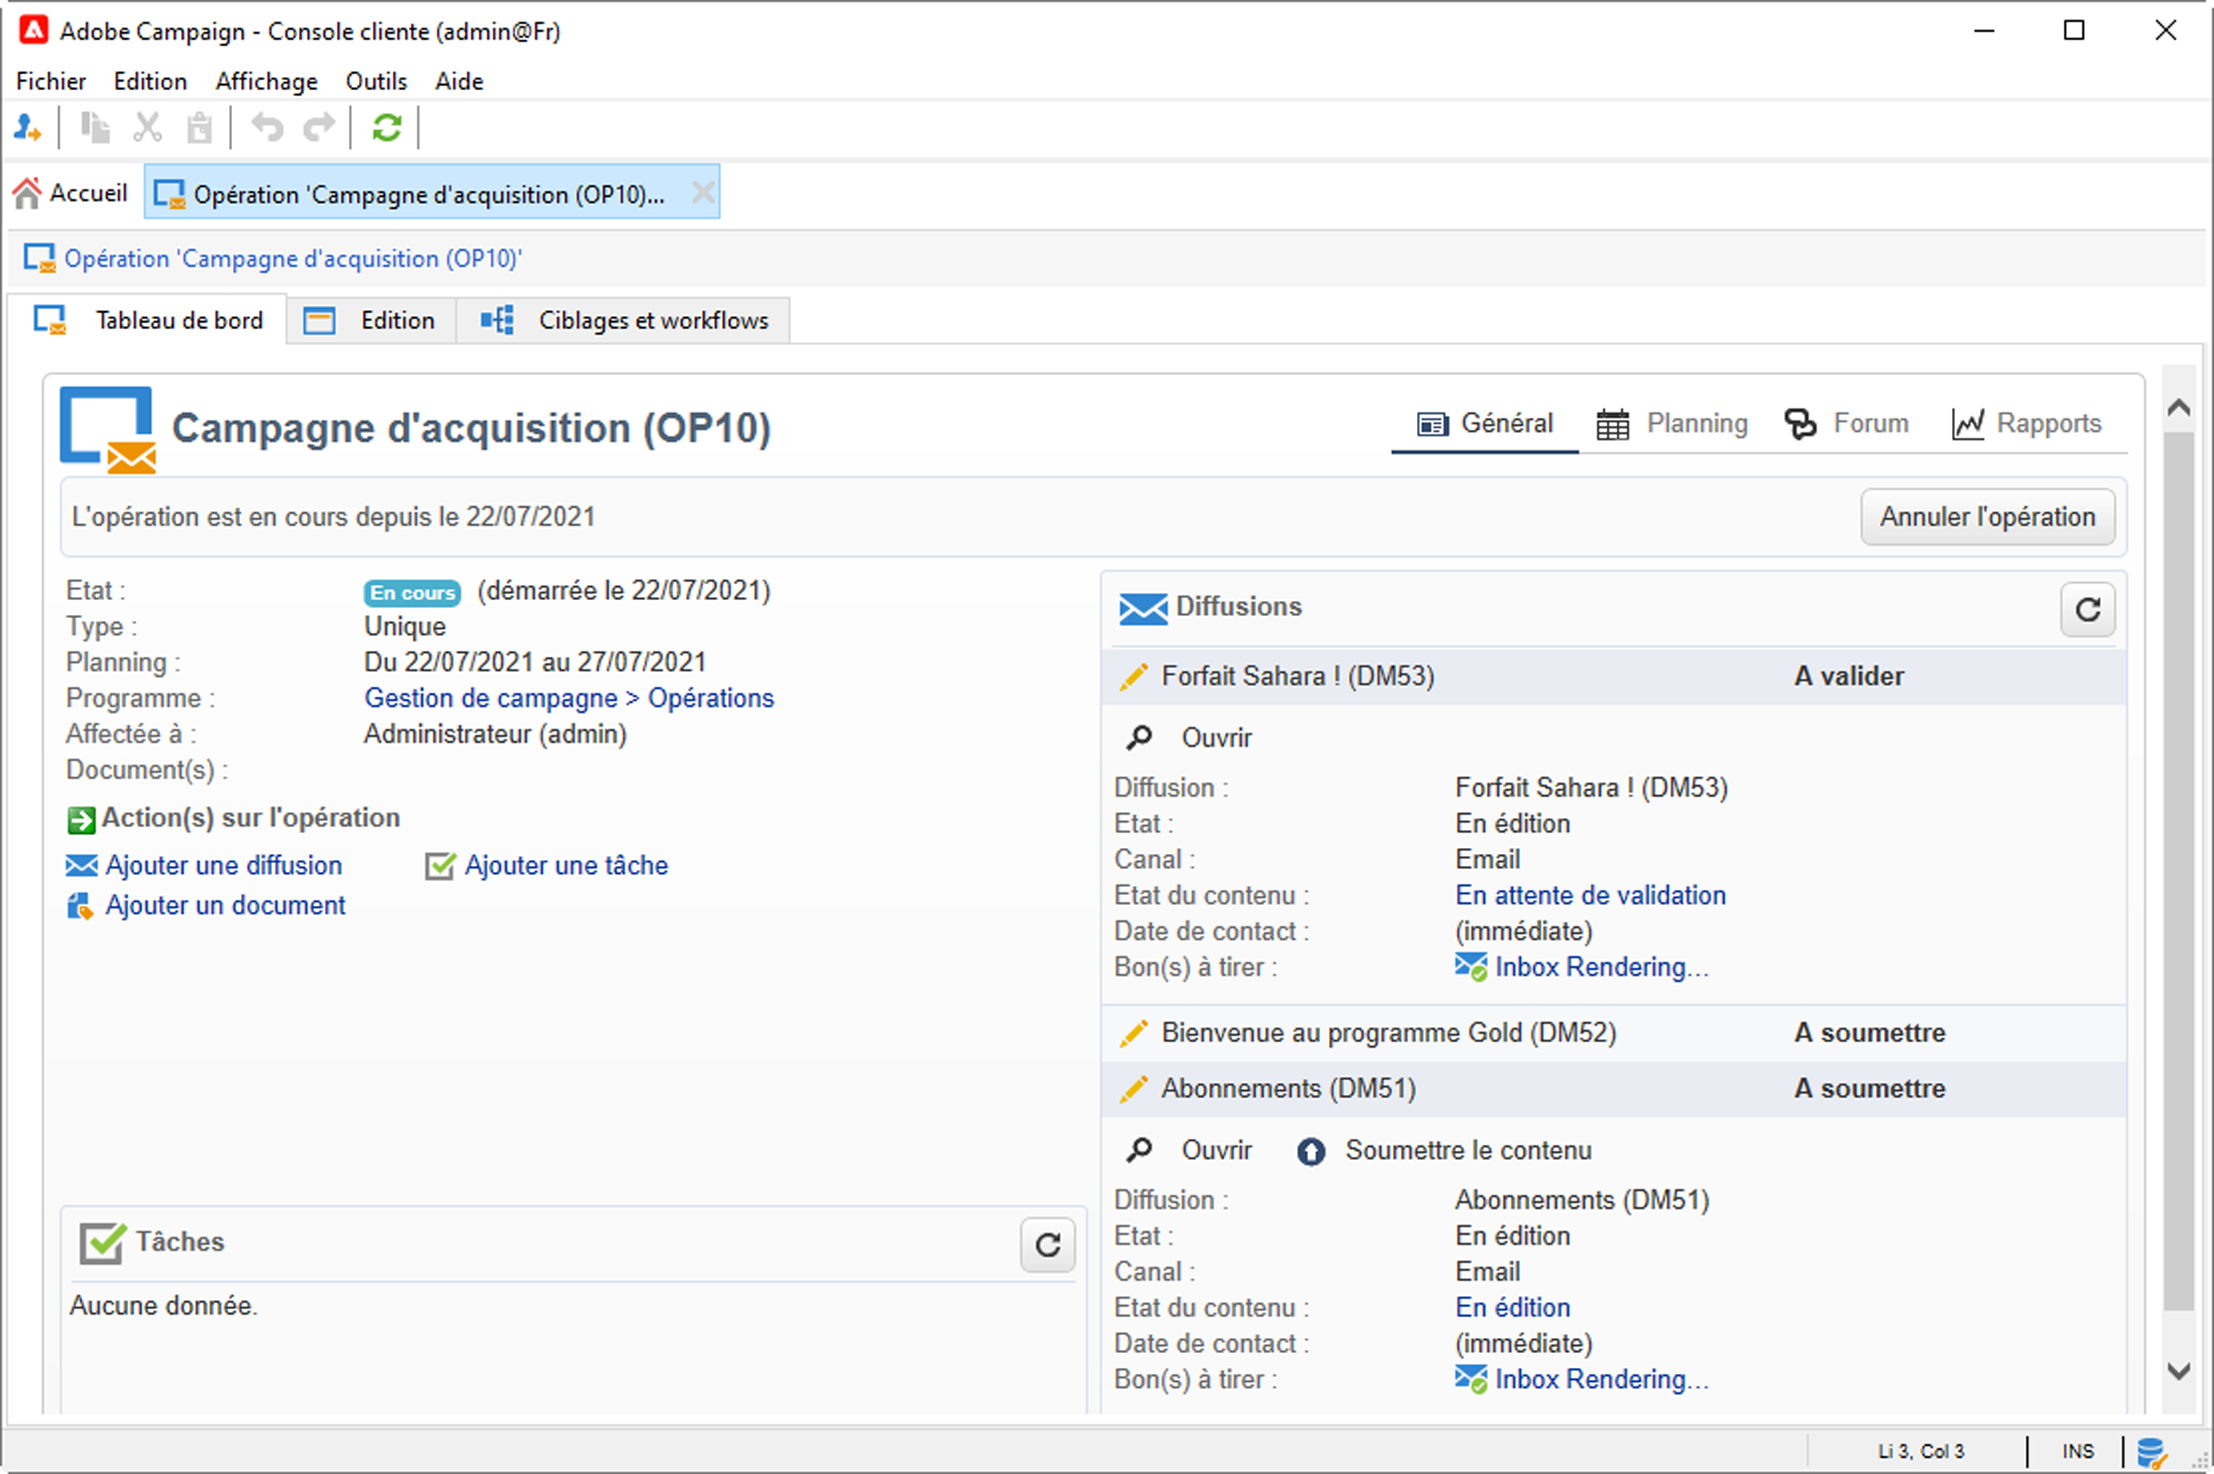Close the Opération Campagne d'acquisition tab
Viewport: 2214px width, 1474px height.
tap(703, 192)
